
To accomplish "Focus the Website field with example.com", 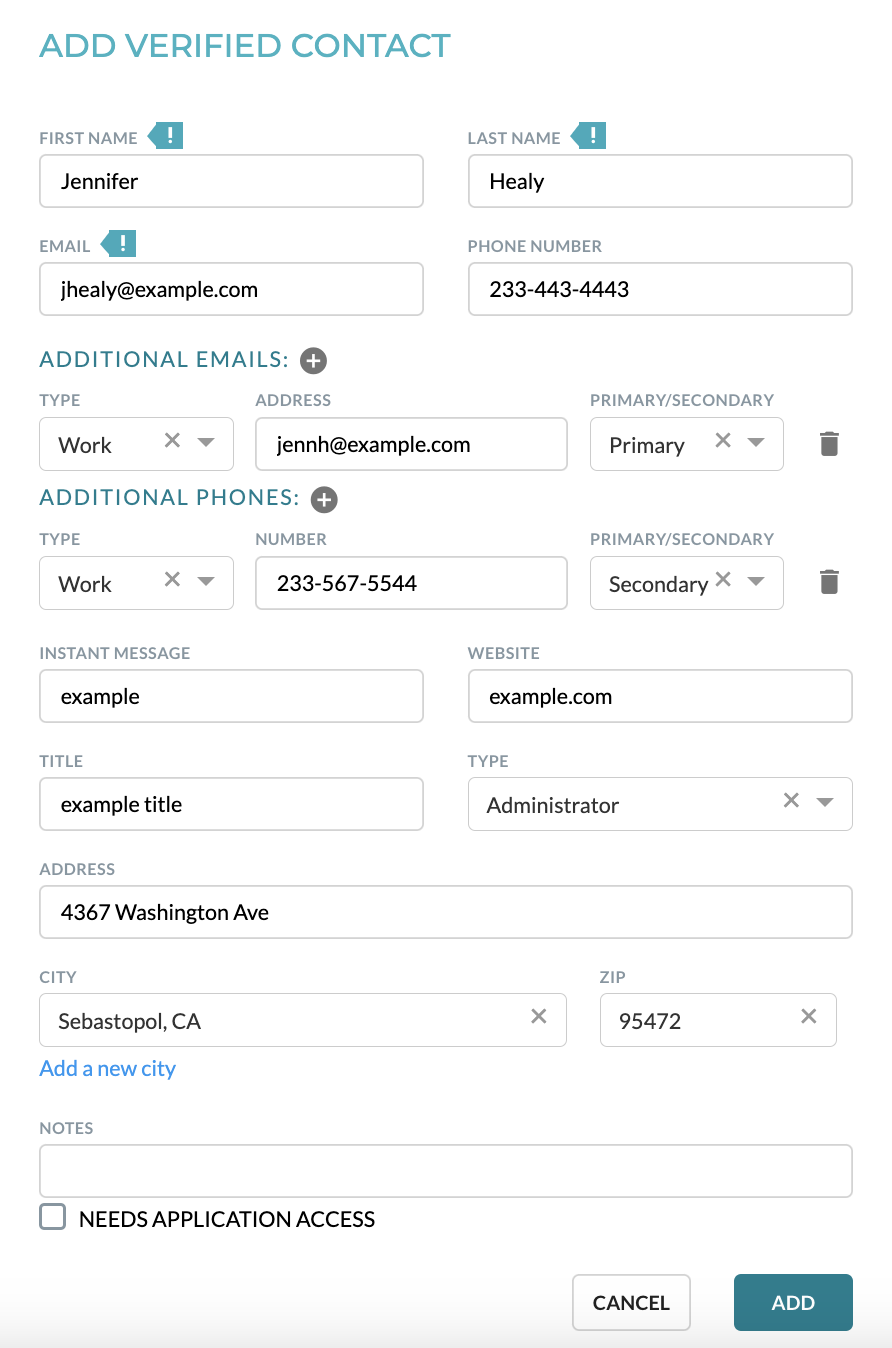I will (660, 696).
